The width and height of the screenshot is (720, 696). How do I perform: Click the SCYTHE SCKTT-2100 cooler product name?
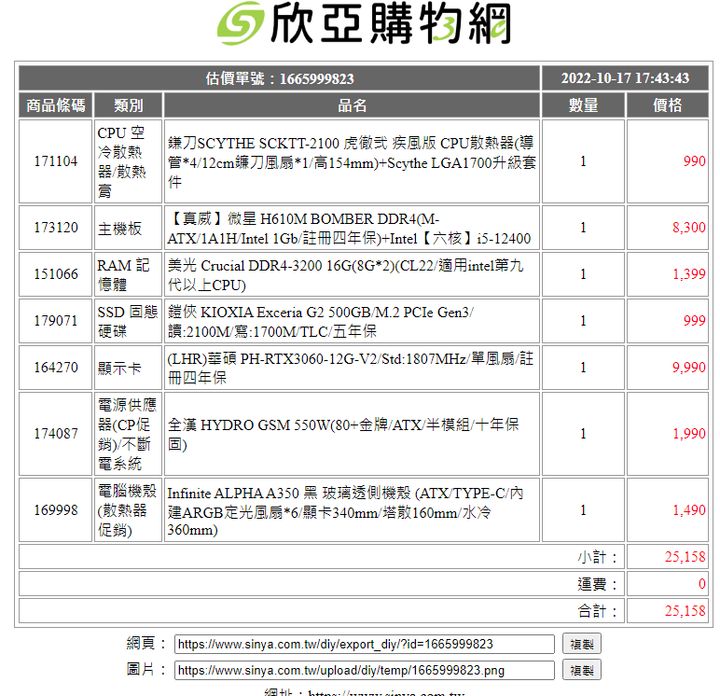tap(352, 163)
